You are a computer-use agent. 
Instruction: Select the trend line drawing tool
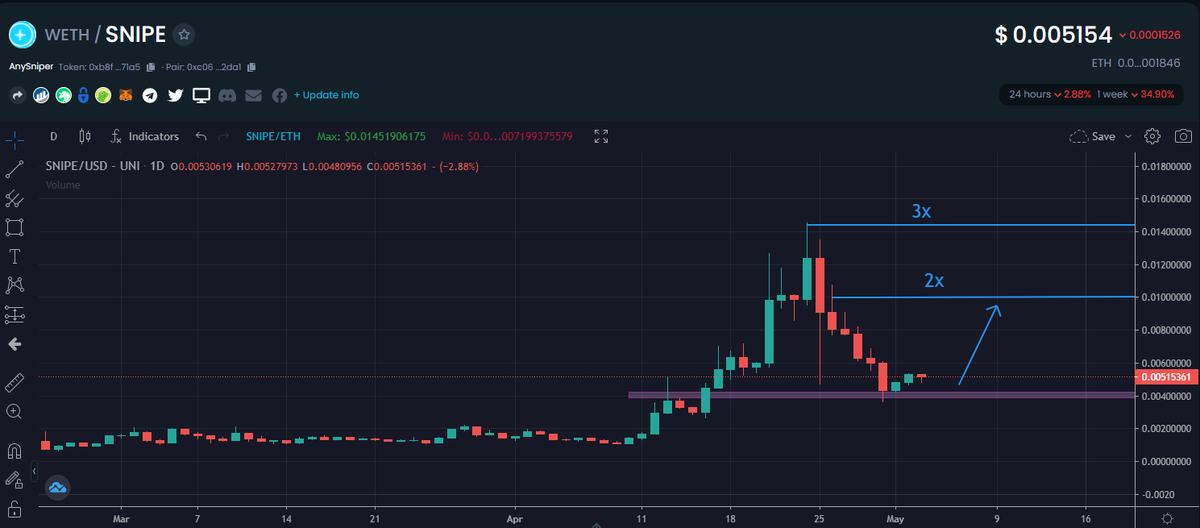pos(15,169)
